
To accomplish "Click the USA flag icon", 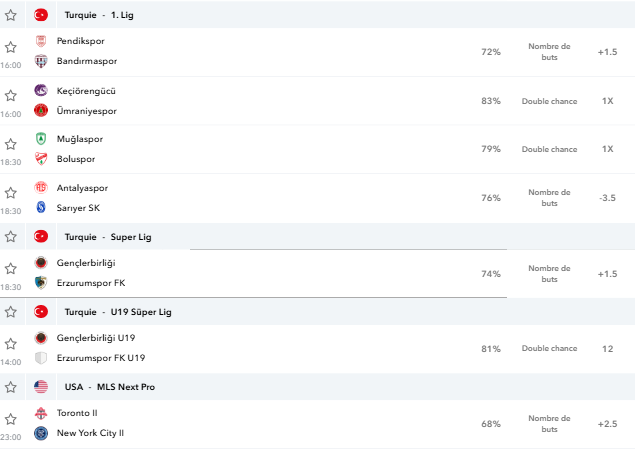I will 41,387.
